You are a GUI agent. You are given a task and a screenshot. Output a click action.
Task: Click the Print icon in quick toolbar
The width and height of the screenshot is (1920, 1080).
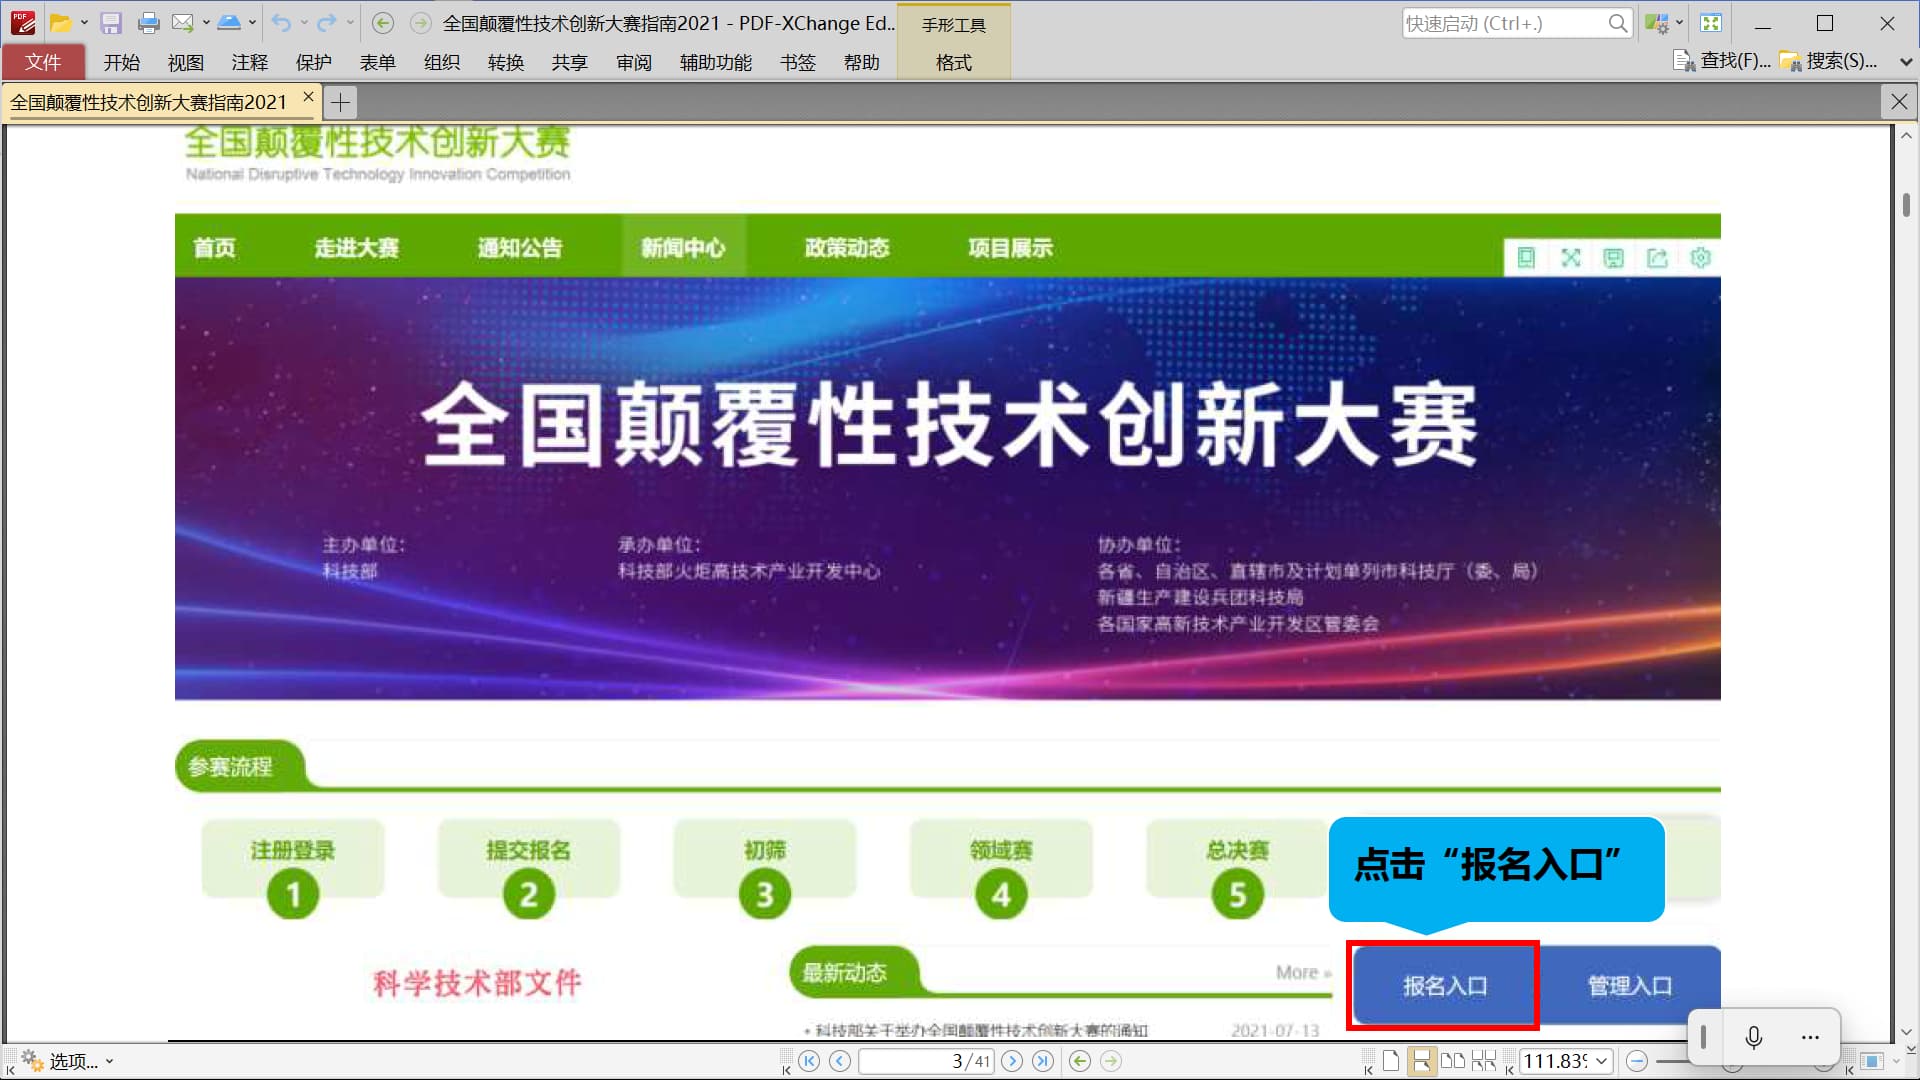click(148, 23)
